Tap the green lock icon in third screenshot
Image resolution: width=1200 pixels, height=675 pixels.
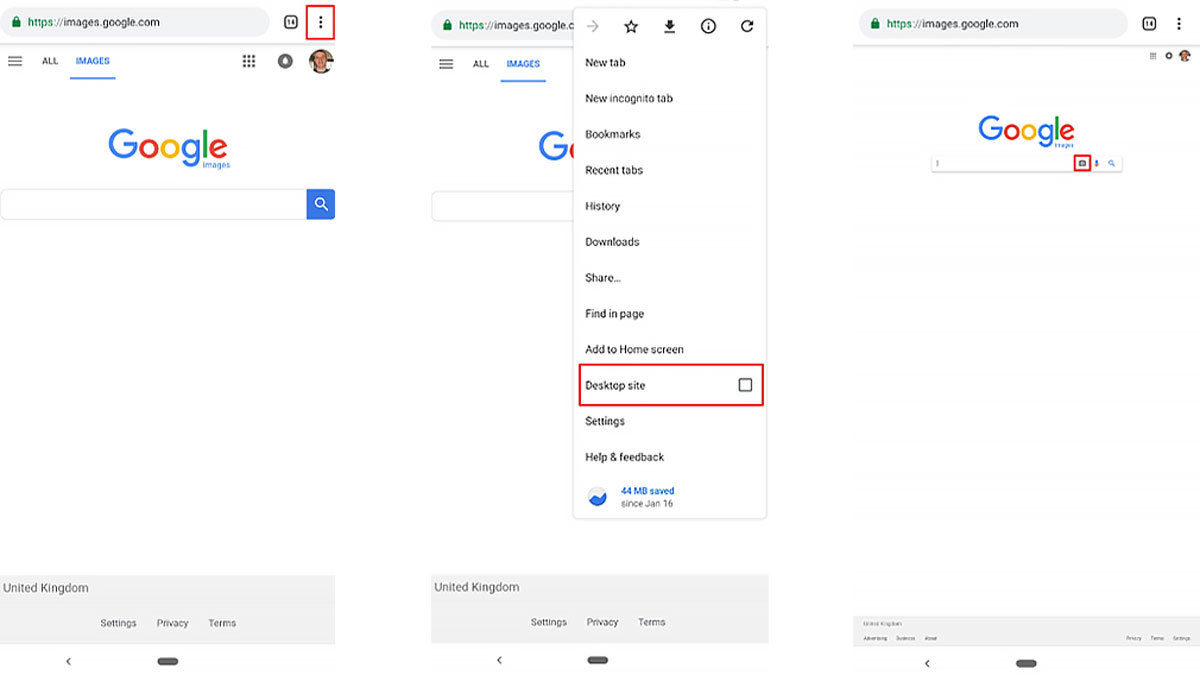876,24
